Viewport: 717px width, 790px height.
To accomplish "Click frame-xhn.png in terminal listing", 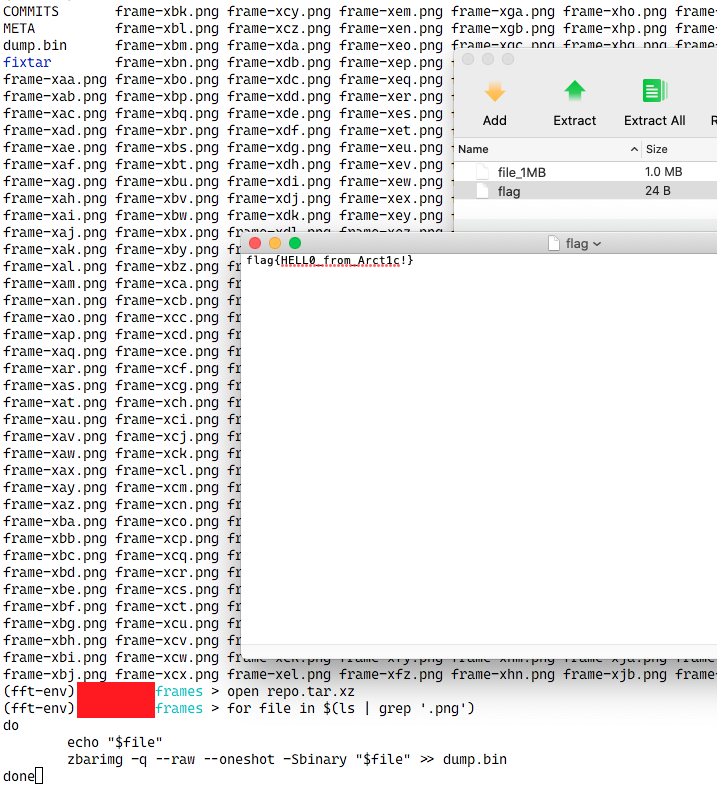I will click(x=503, y=674).
